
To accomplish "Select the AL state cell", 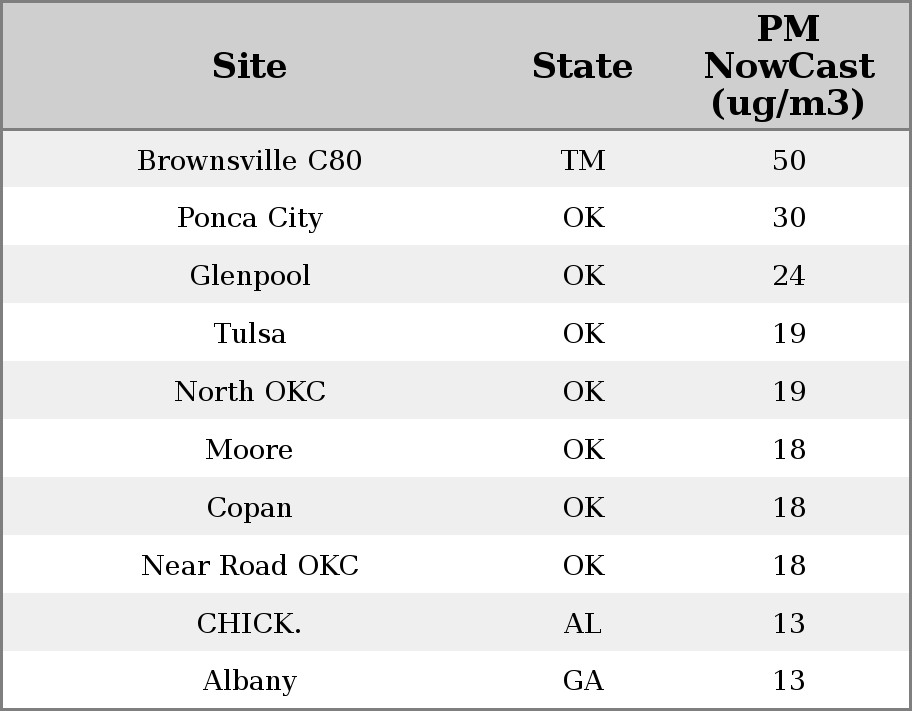I will [583, 624].
